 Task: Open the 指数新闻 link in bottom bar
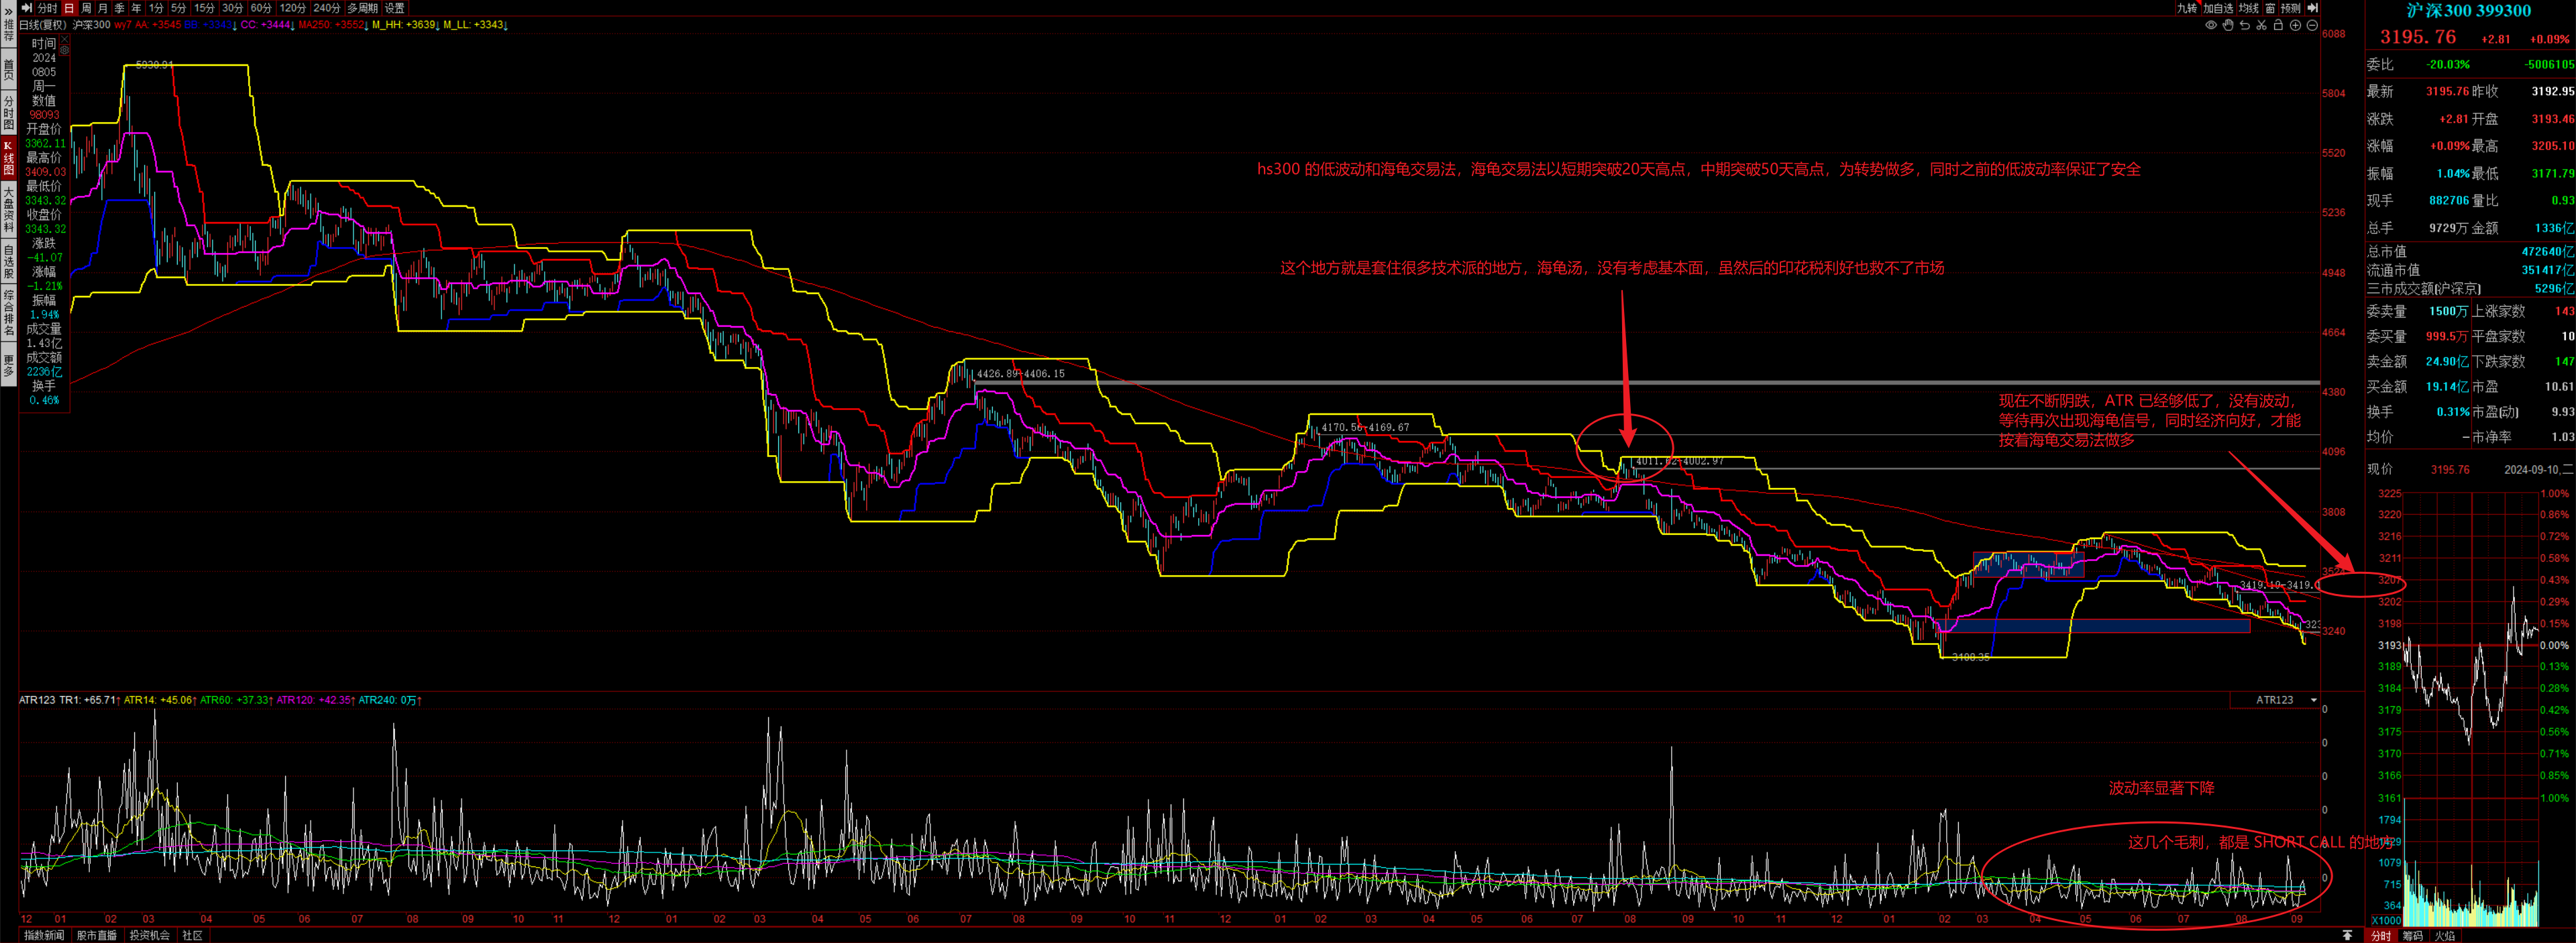44,935
